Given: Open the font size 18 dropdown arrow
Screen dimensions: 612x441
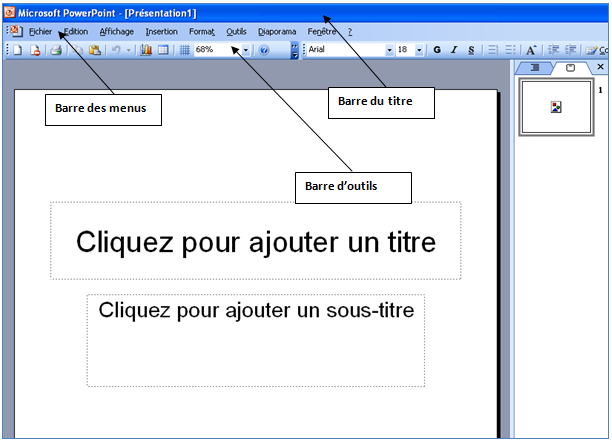Looking at the screenshot, I should click(419, 50).
